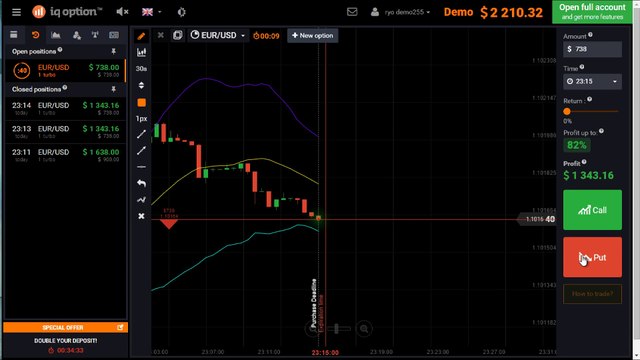Open the 23:11 EUR/USD $1 638.00 position
Image resolution: width=640 pixels, height=360 pixels.
65,155
